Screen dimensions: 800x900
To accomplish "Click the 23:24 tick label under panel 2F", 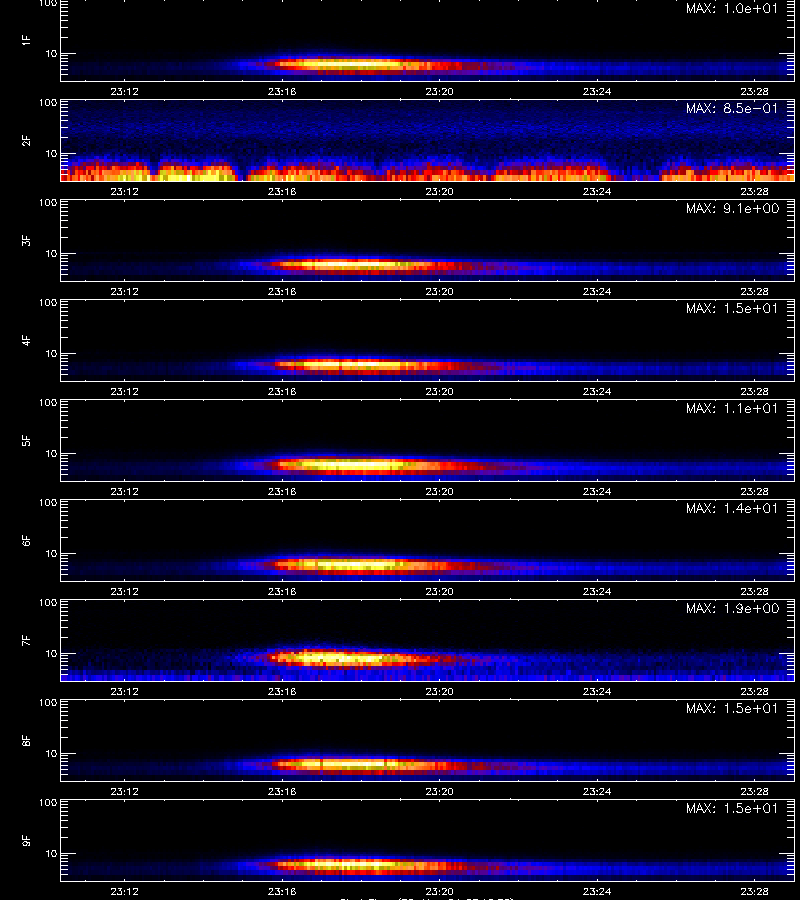I will click(x=597, y=191).
